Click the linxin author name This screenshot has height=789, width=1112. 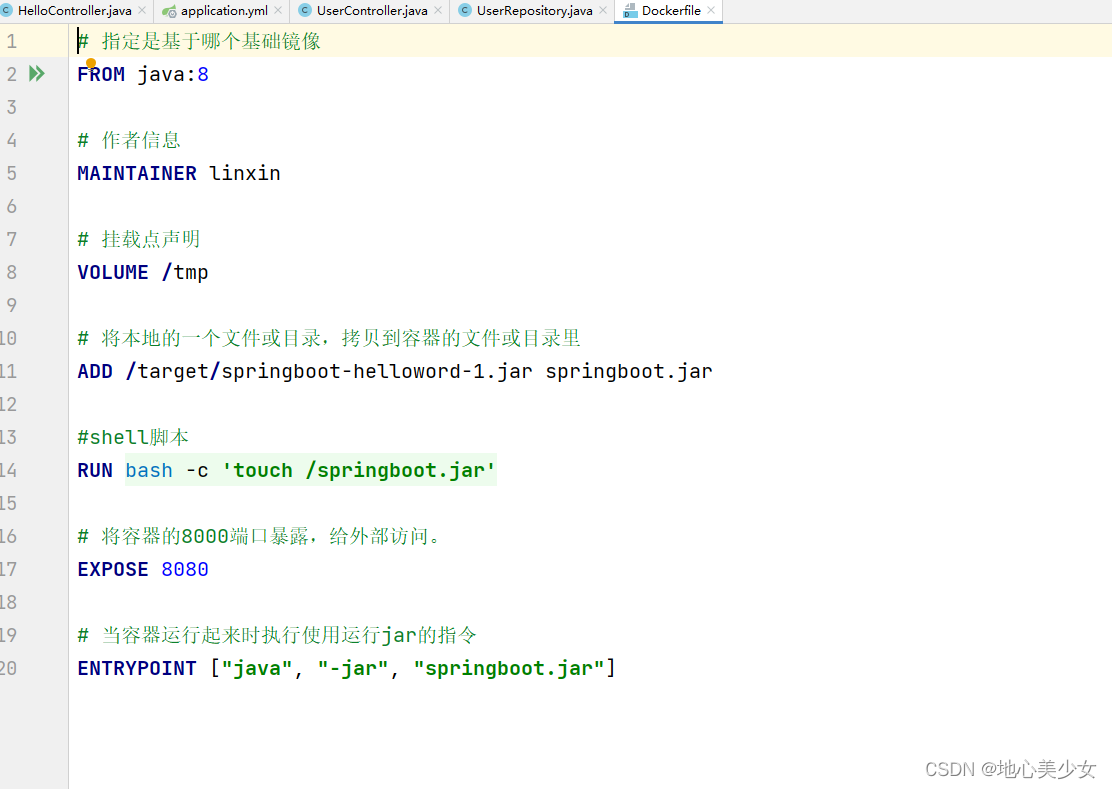click(x=245, y=174)
